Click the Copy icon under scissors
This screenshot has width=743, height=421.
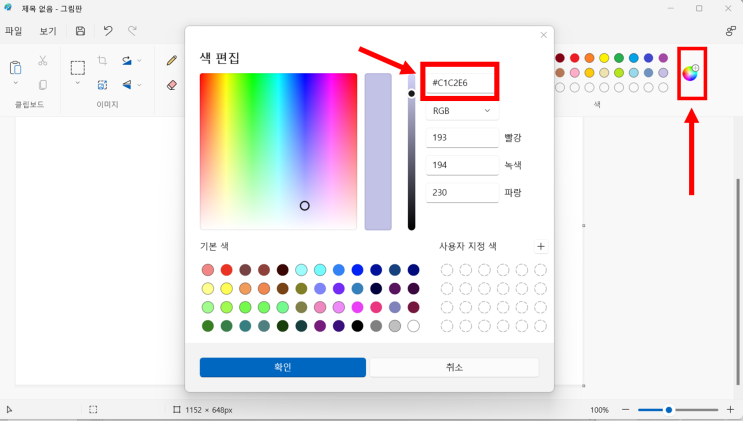[43, 84]
